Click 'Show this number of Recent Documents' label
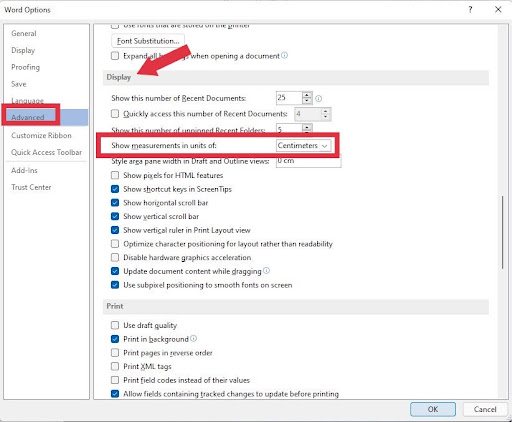This screenshot has width=512, height=422. tap(179, 98)
